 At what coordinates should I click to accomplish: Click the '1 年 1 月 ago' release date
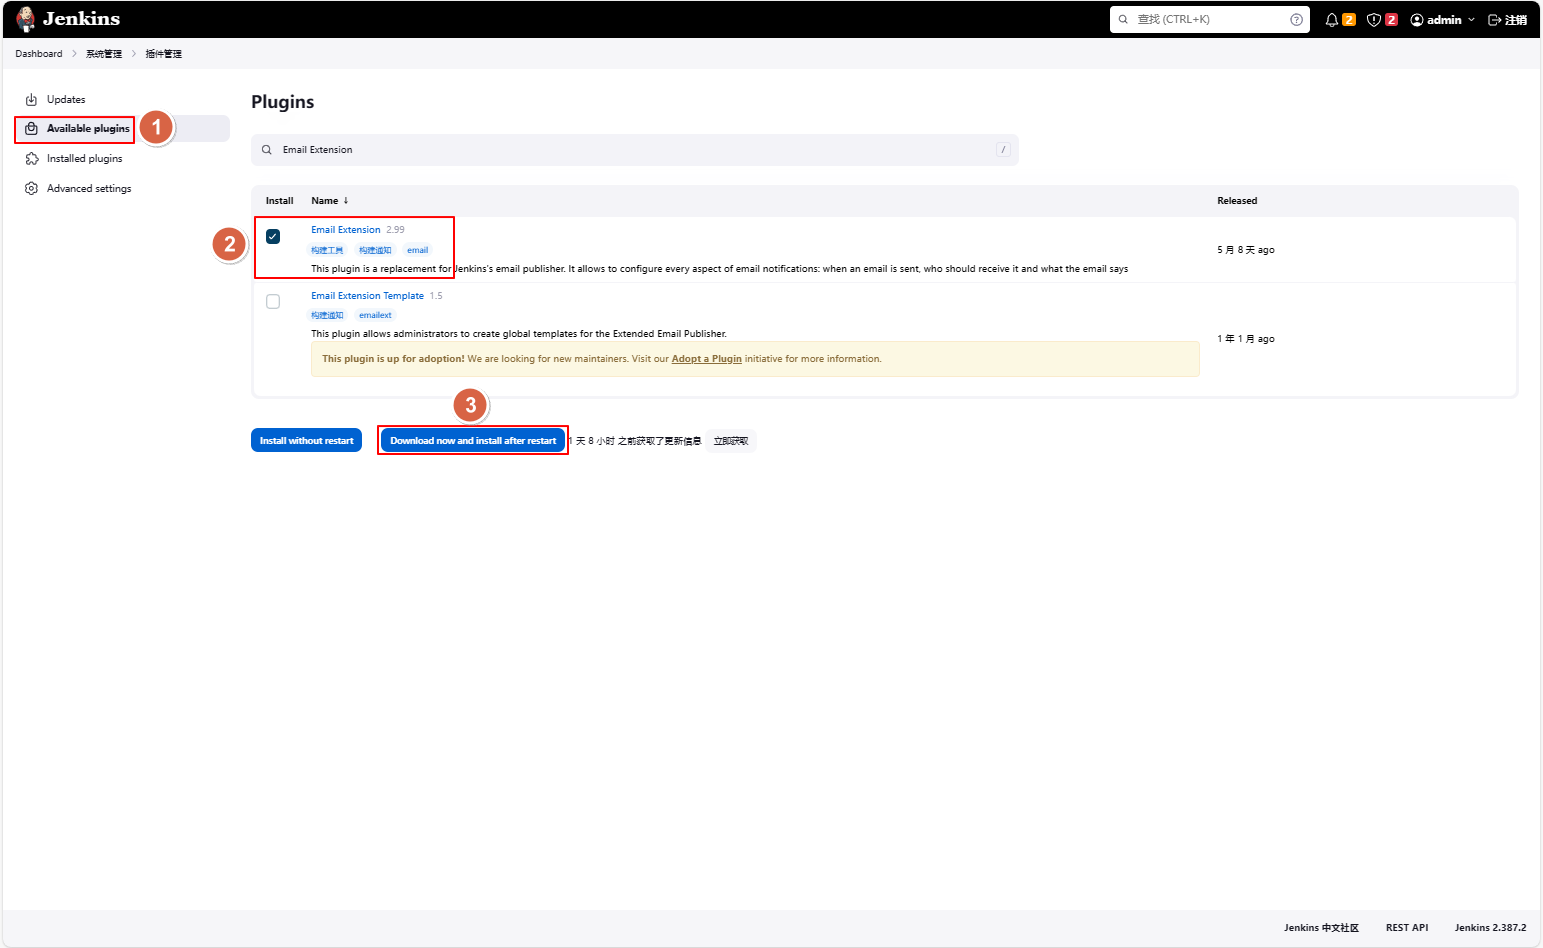pyautogui.click(x=1246, y=339)
